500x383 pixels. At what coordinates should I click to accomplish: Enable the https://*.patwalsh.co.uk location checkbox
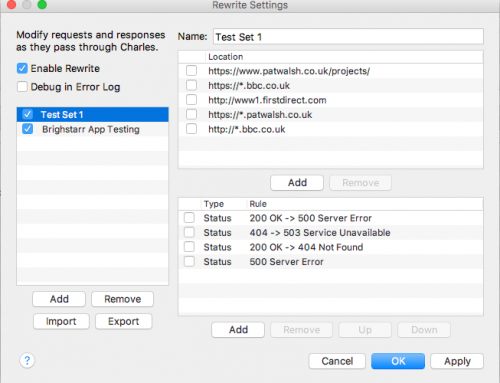coord(191,114)
